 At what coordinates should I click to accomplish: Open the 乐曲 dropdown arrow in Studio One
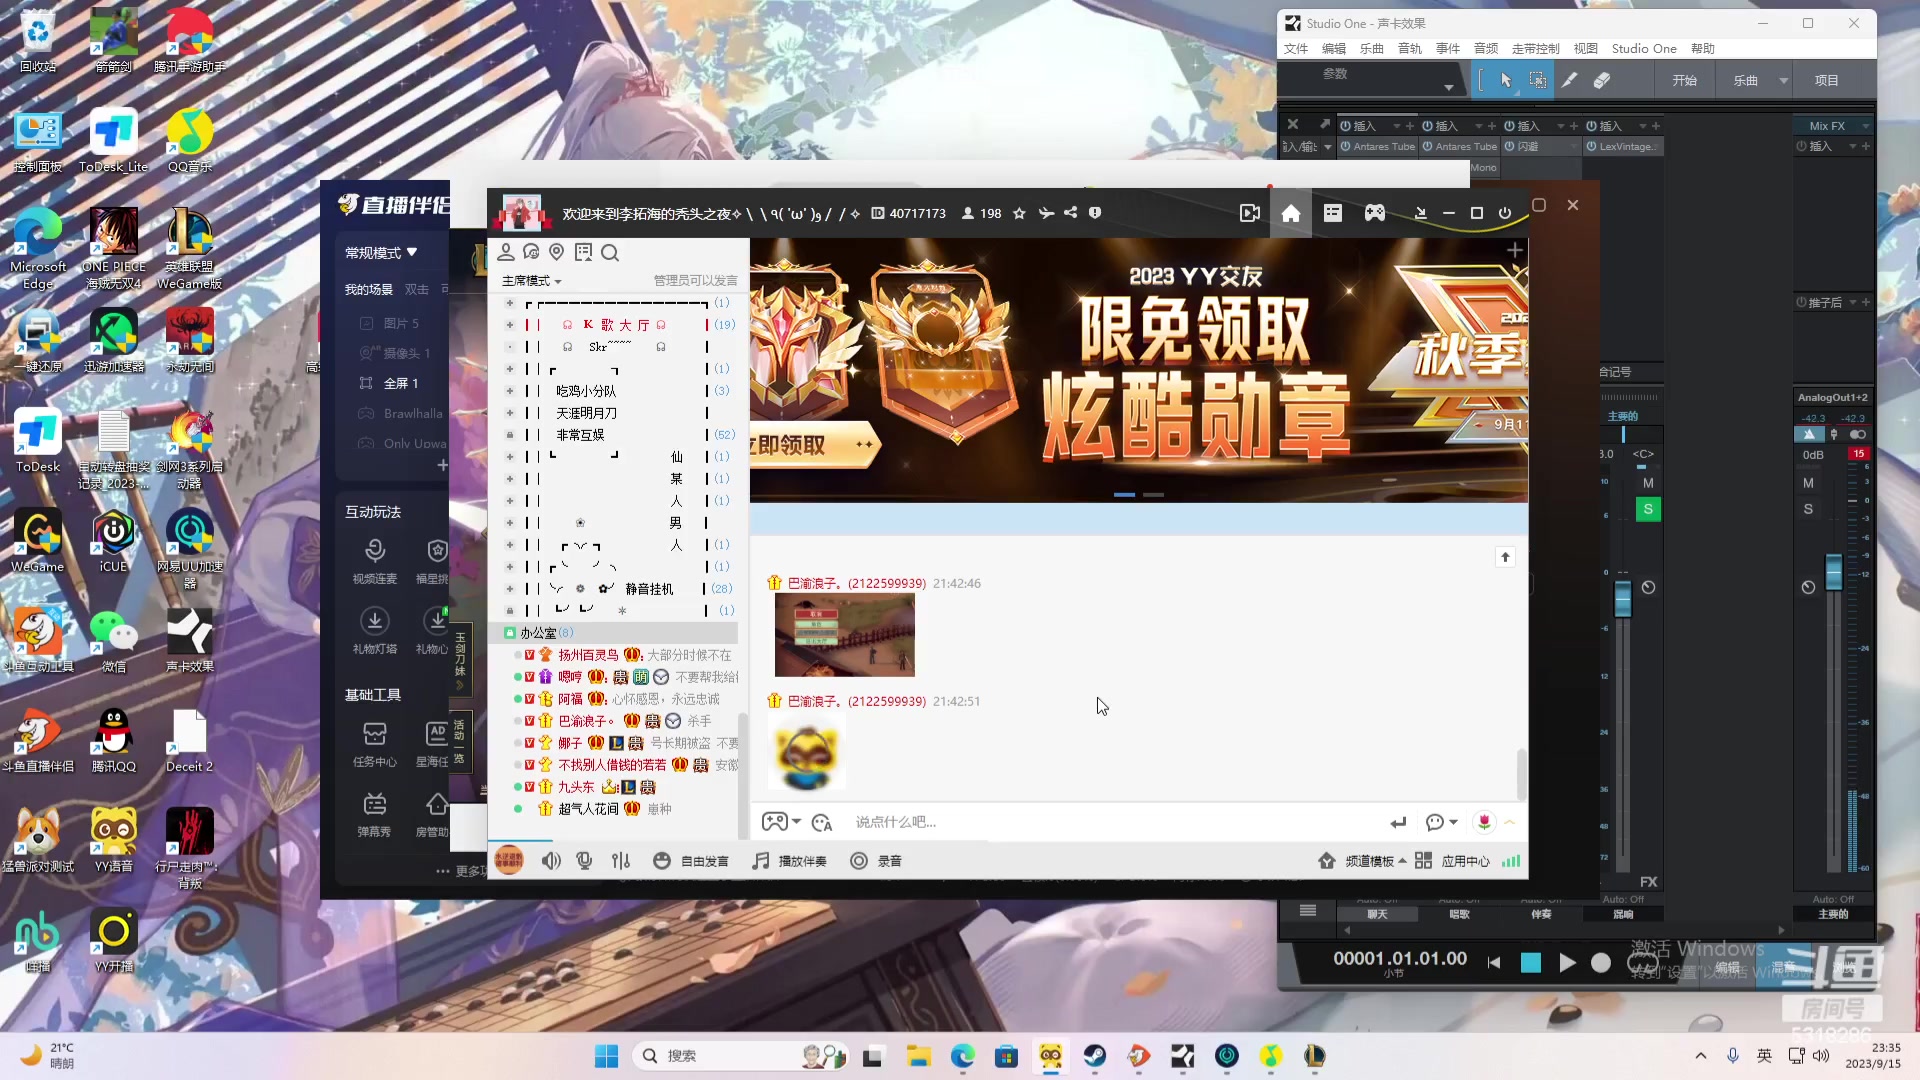point(1783,81)
